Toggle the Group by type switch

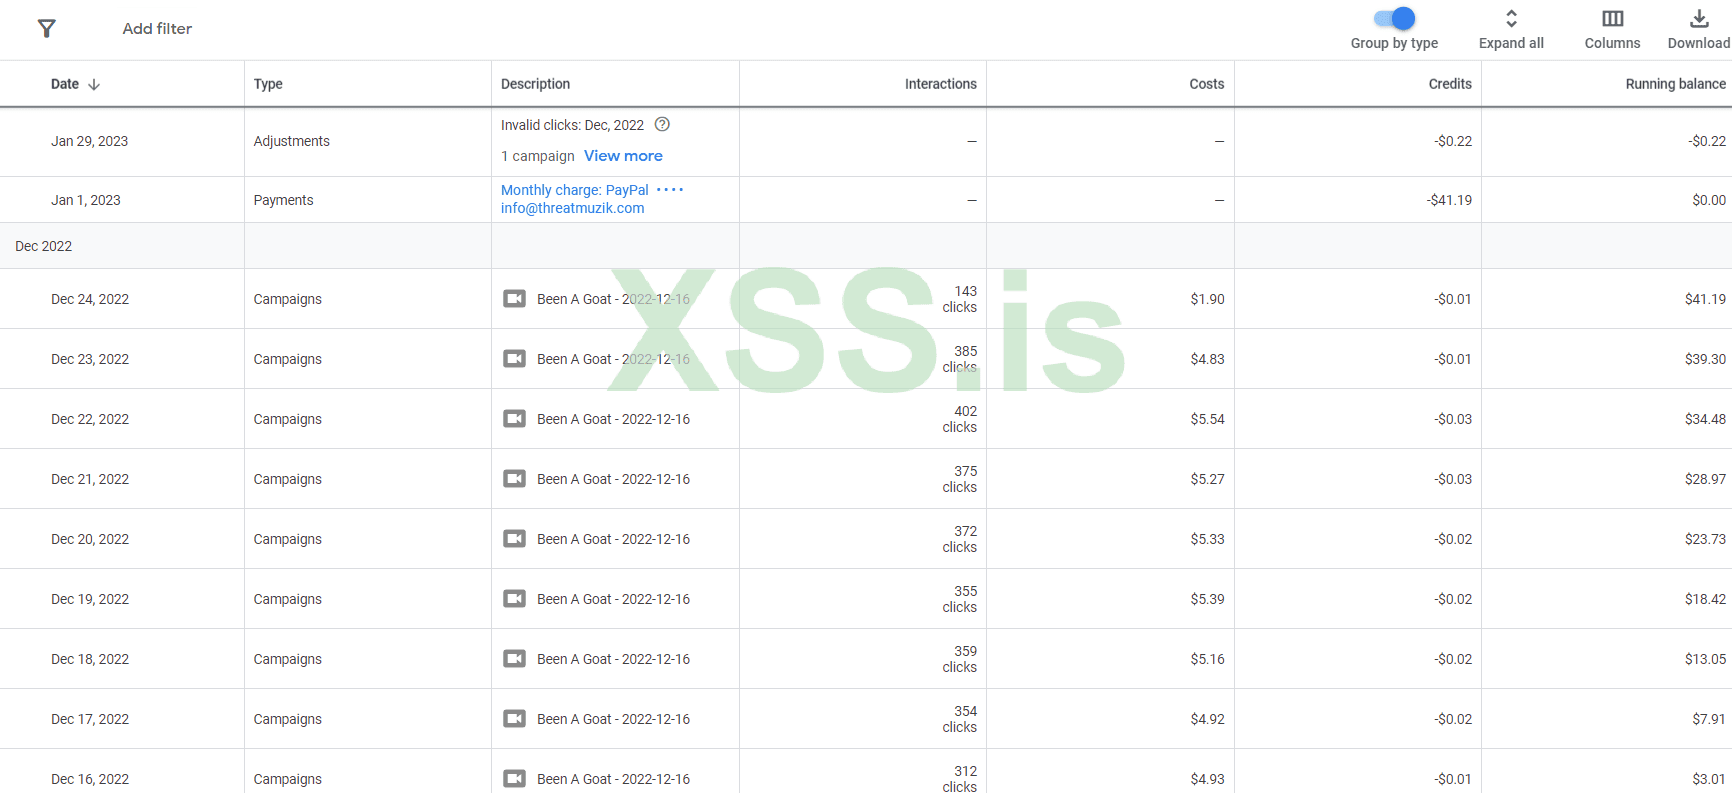1394,18
